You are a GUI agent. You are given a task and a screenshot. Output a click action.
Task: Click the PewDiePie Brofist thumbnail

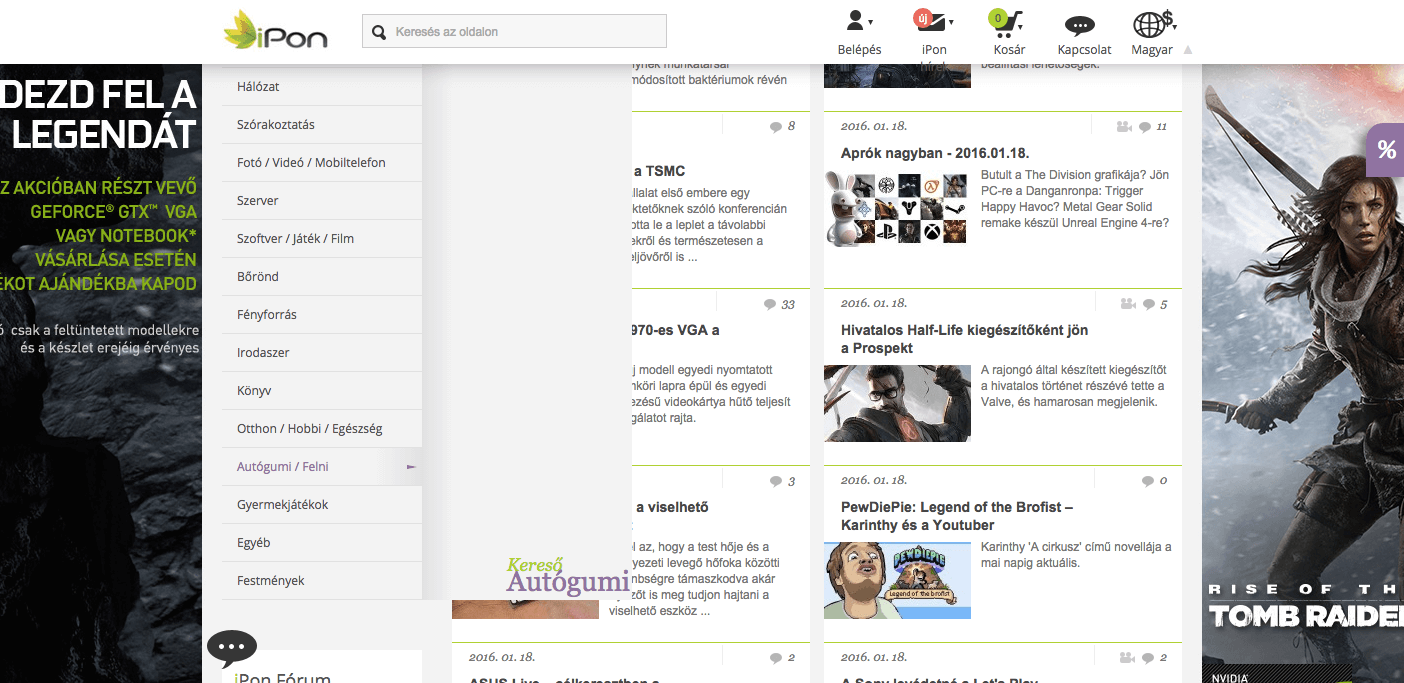[x=897, y=580]
